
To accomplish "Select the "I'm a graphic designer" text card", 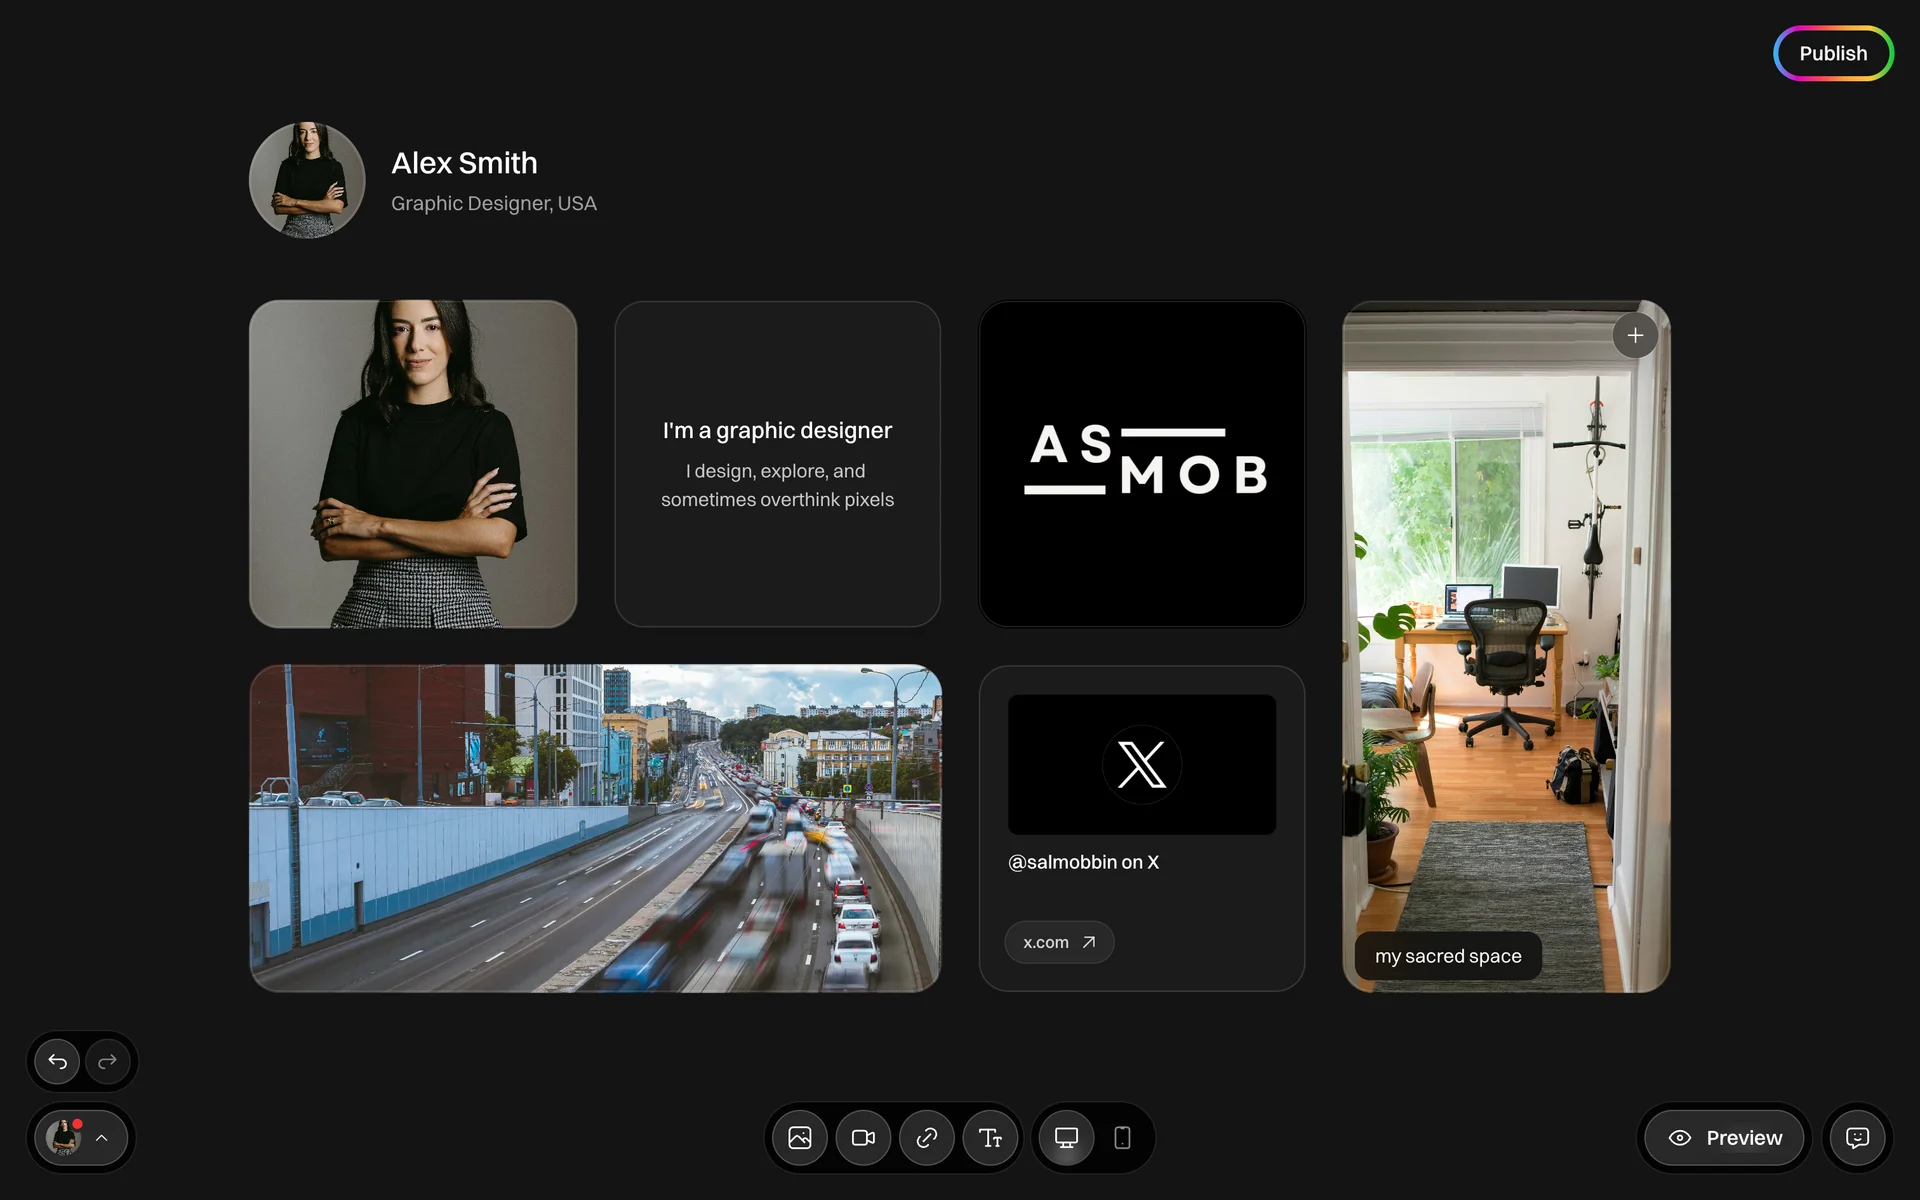I will (777, 464).
